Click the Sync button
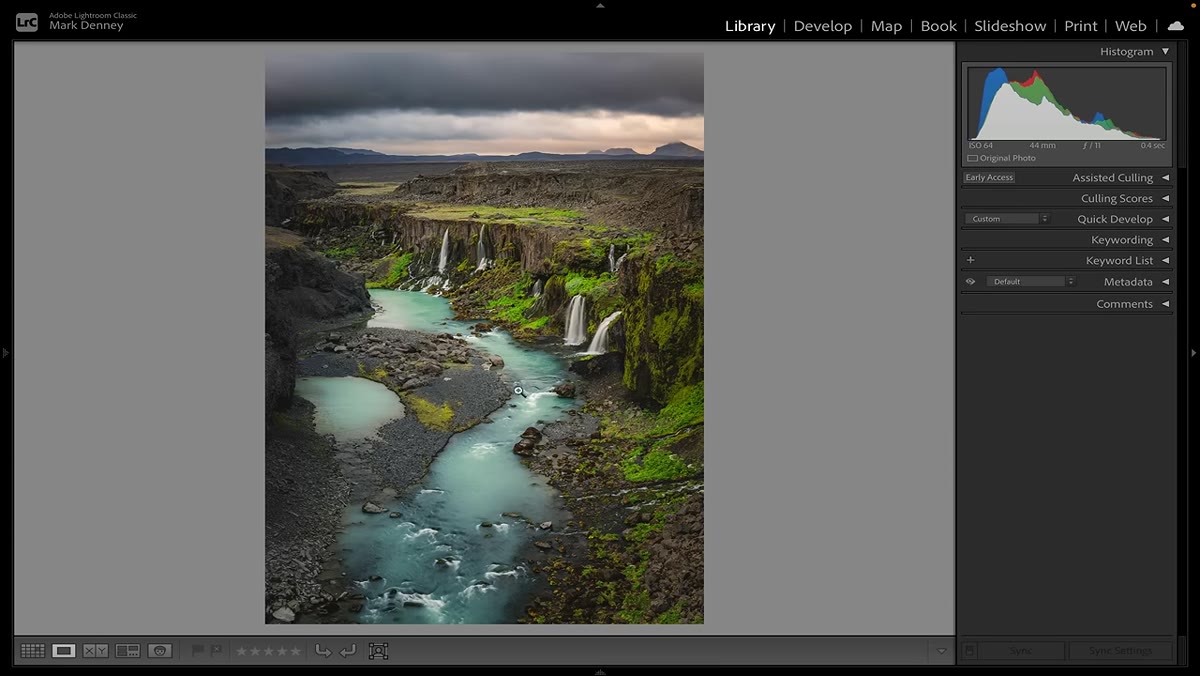The height and width of the screenshot is (676, 1200). 1020,651
